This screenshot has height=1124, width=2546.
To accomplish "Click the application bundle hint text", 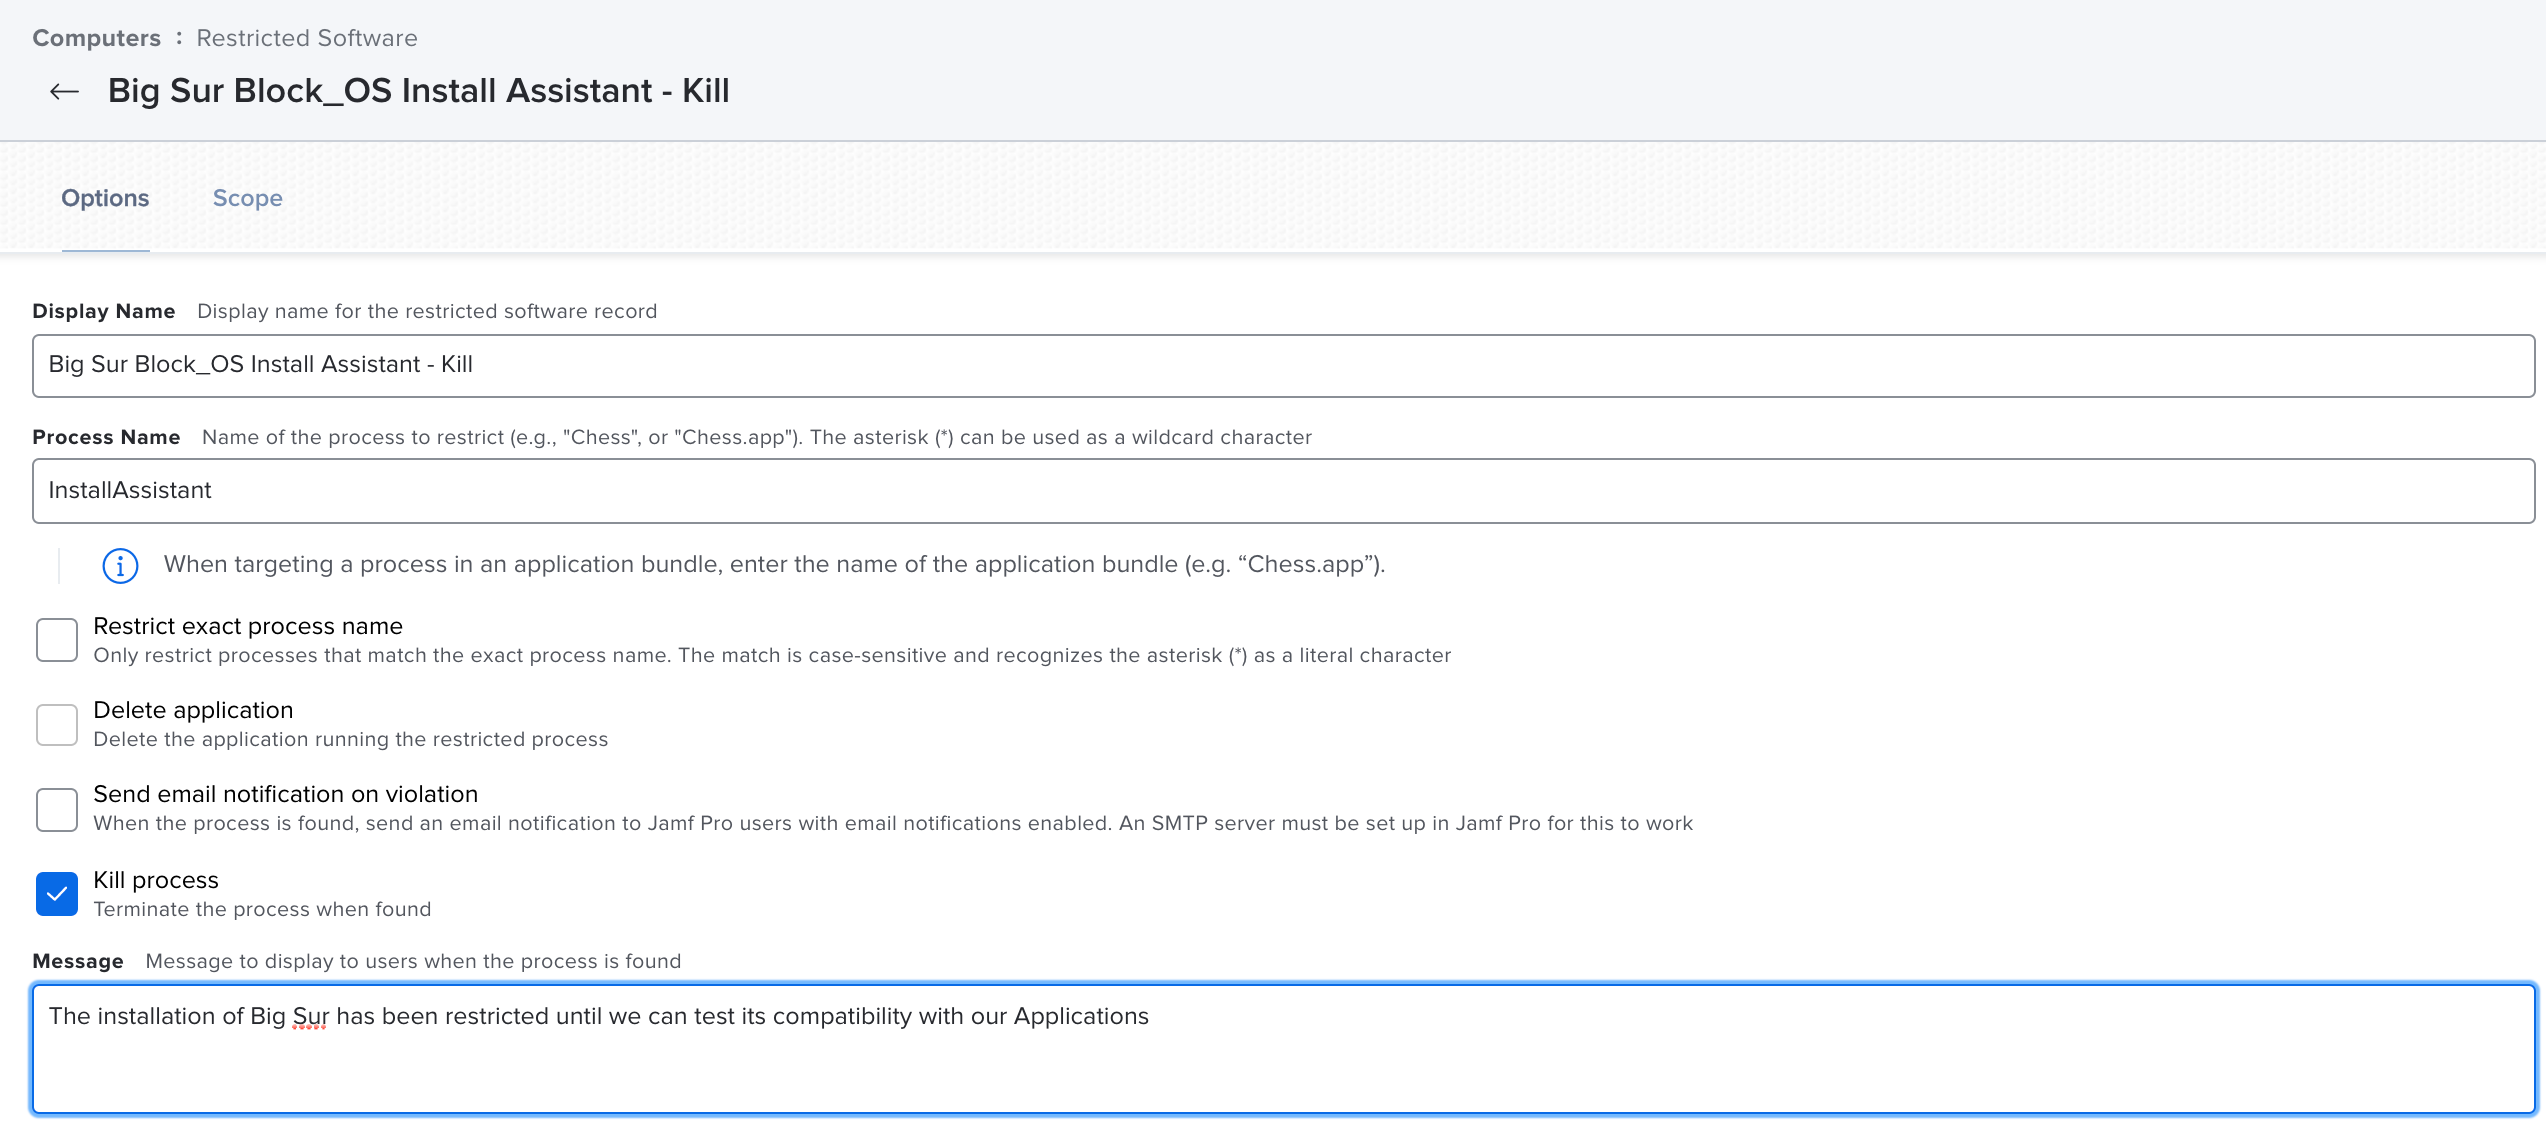I will click(x=774, y=564).
